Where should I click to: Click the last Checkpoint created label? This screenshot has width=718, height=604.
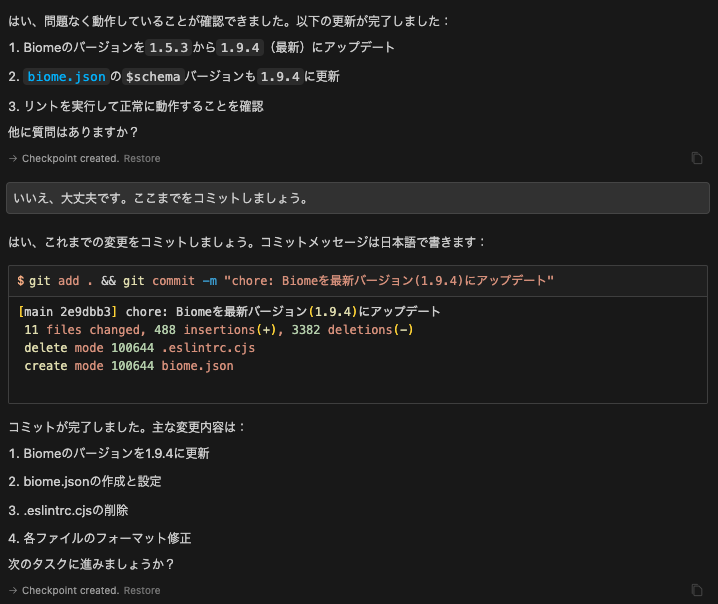coord(71,590)
